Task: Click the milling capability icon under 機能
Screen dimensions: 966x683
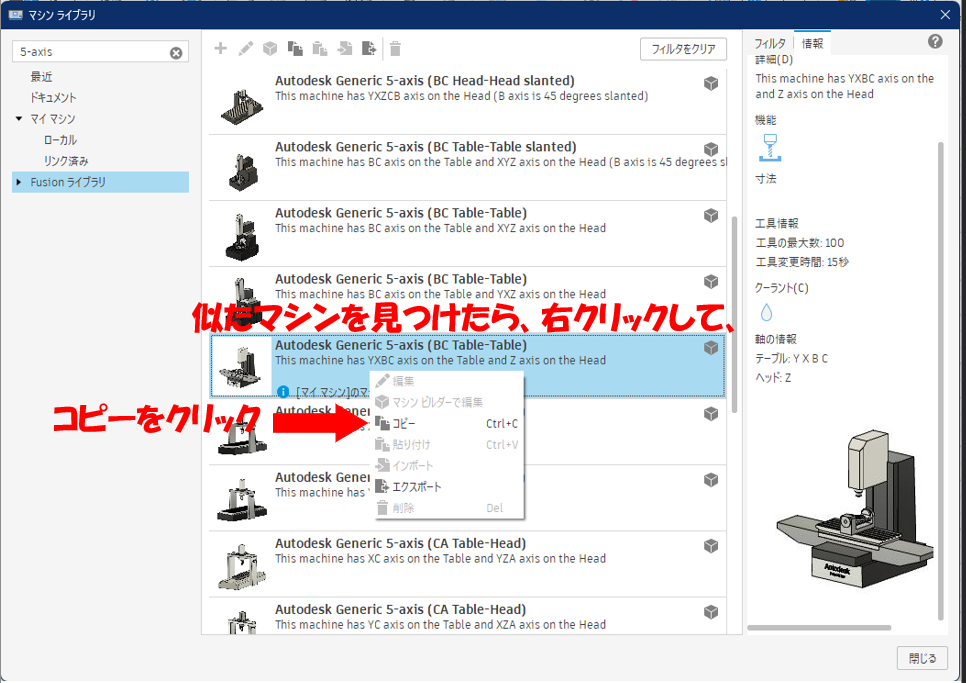Action: tap(771, 147)
